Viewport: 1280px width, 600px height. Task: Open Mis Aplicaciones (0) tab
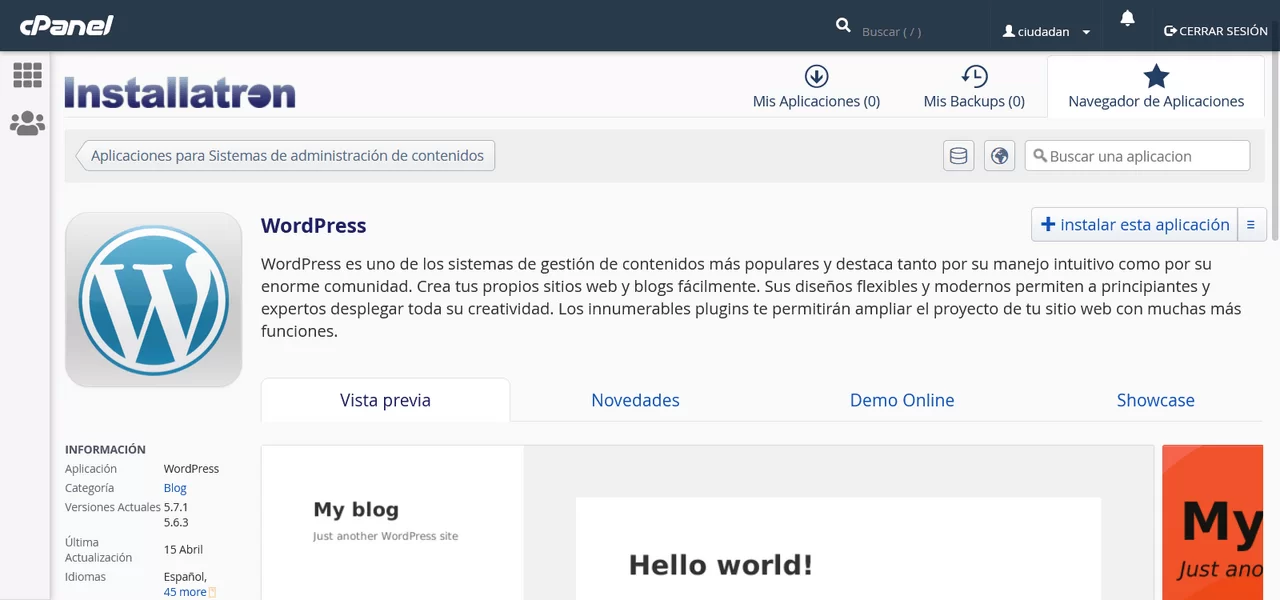point(816,87)
